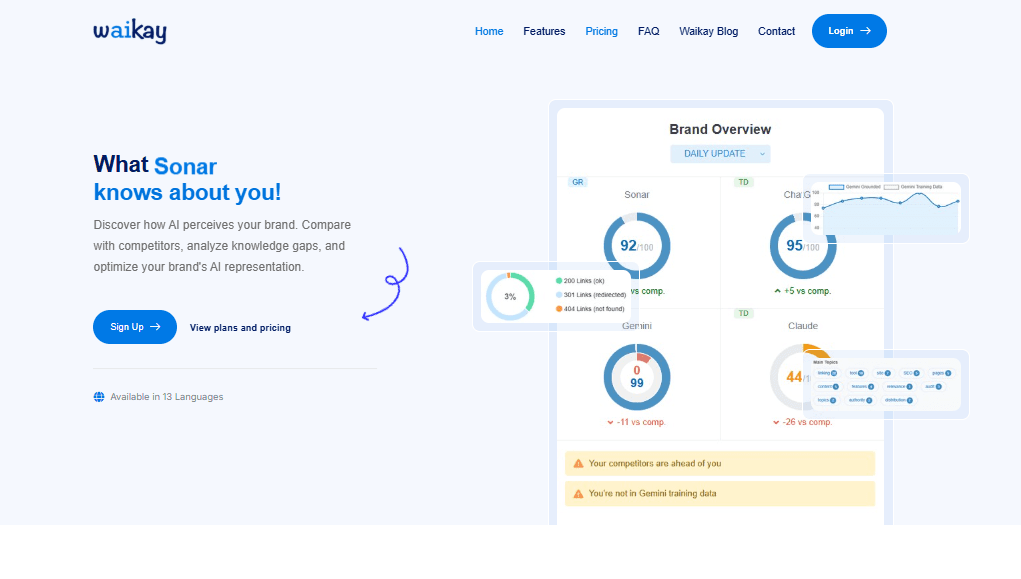Screen dimensions: 1021x579
Task: Follow the View plans and pricing link
Action: click(x=240, y=328)
